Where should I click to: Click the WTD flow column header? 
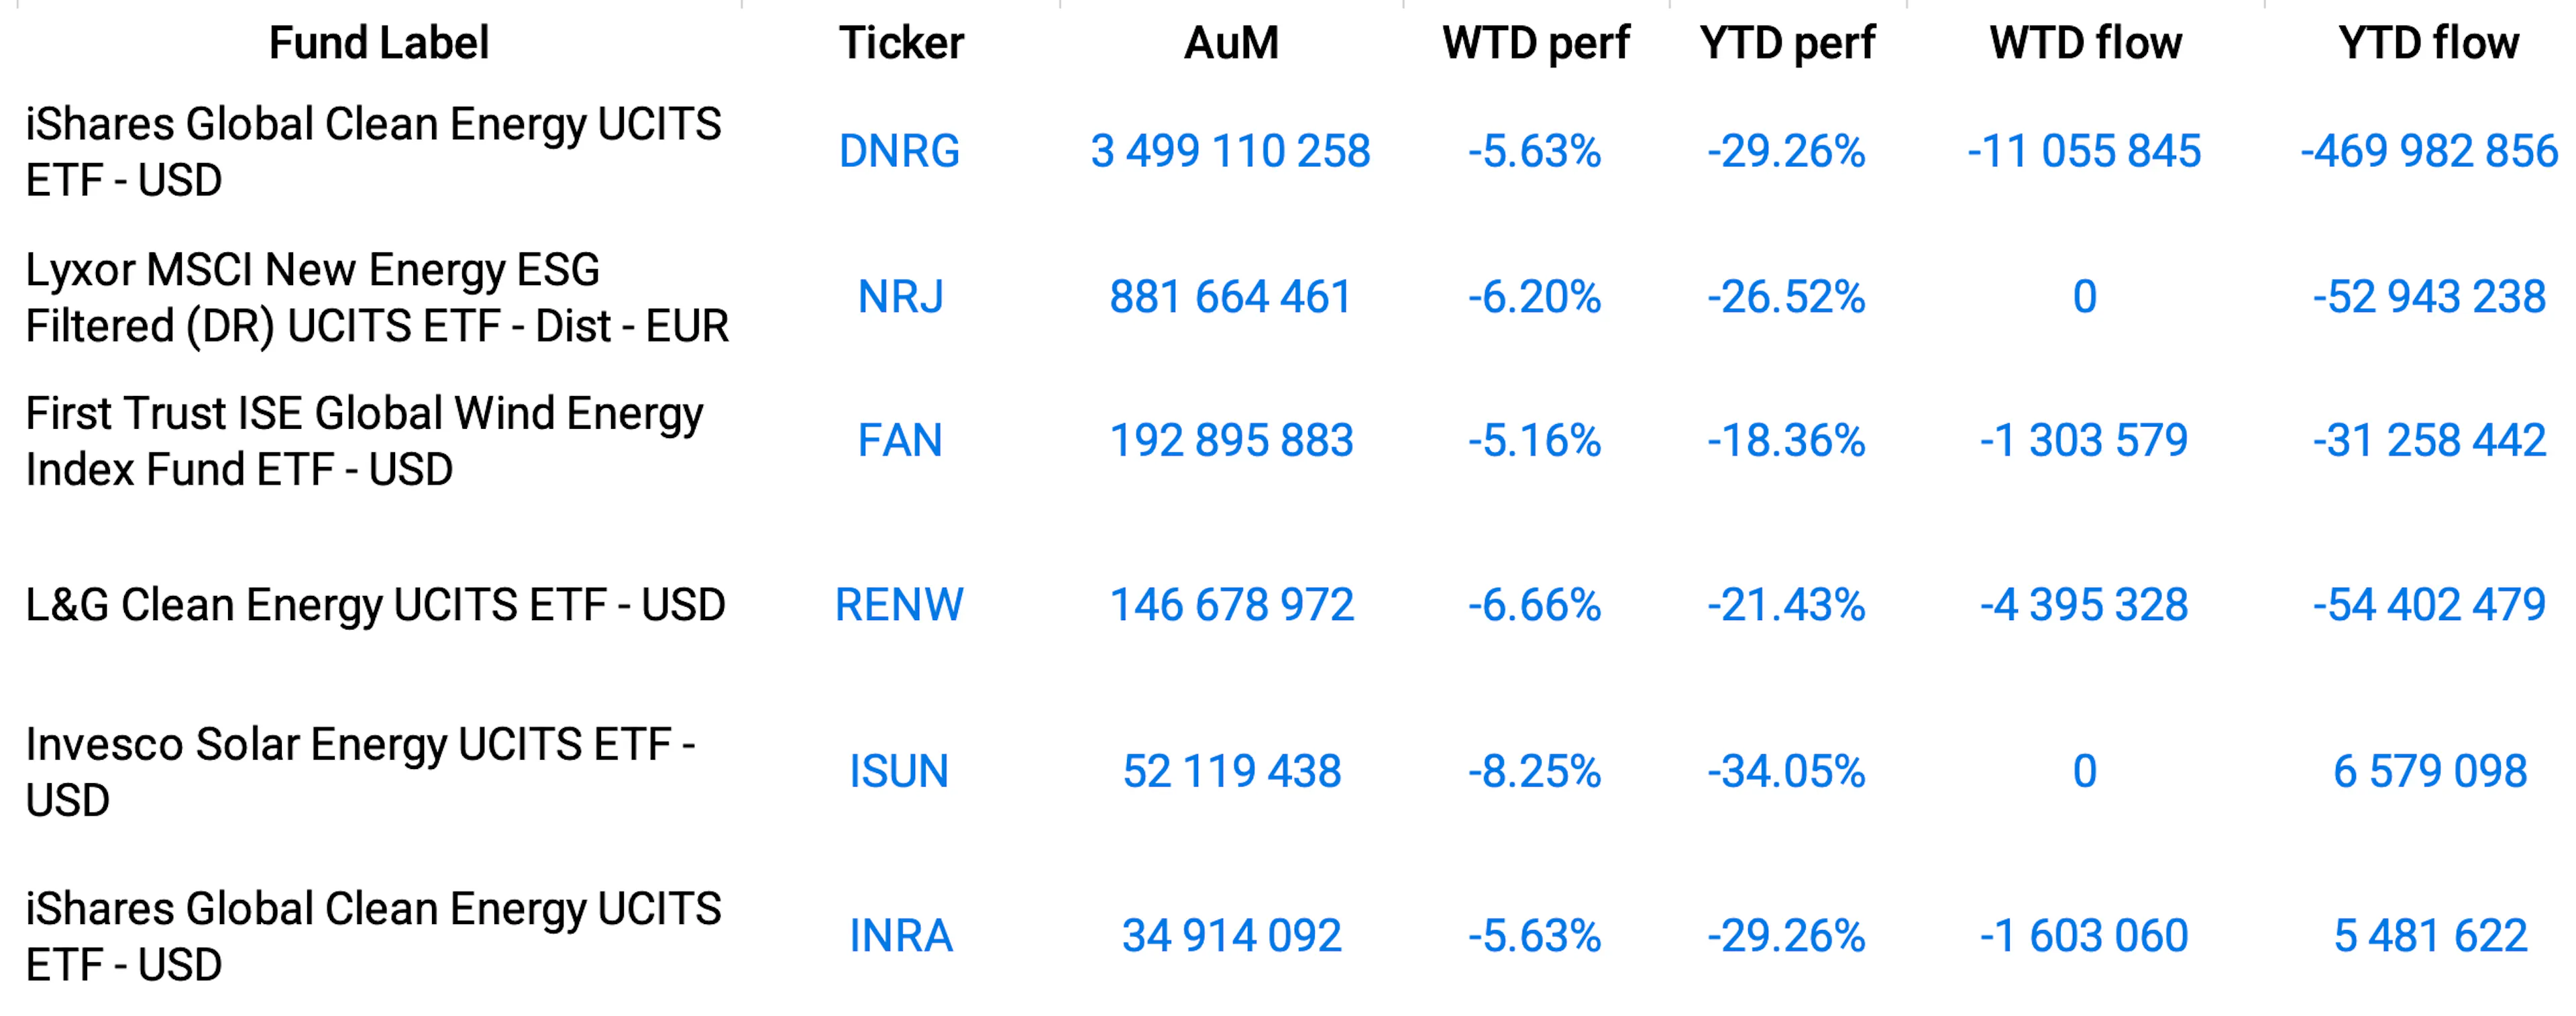coord(2085,43)
